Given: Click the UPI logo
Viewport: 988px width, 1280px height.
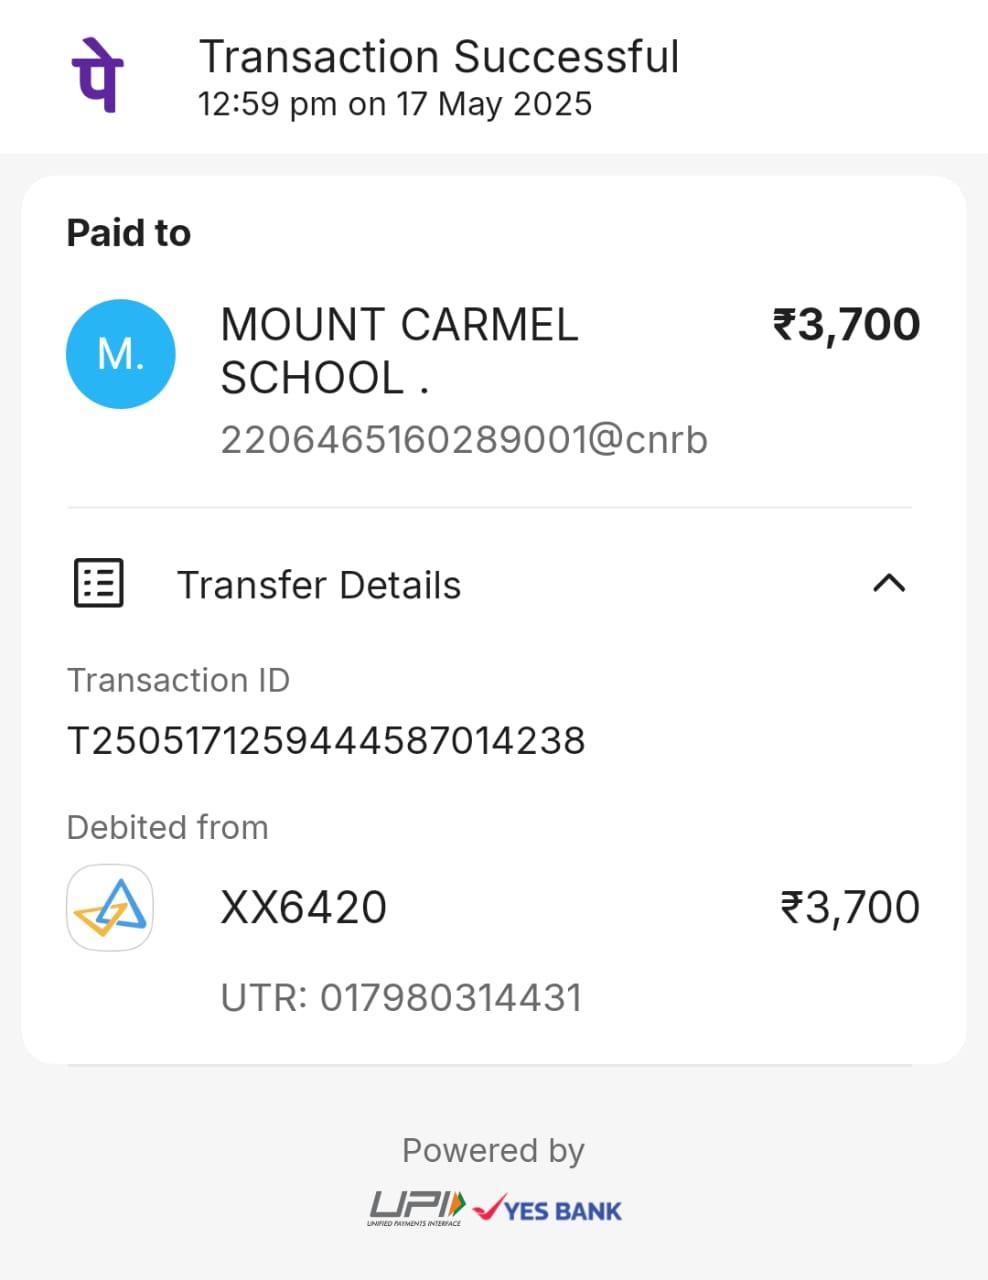Looking at the screenshot, I should (x=417, y=1208).
